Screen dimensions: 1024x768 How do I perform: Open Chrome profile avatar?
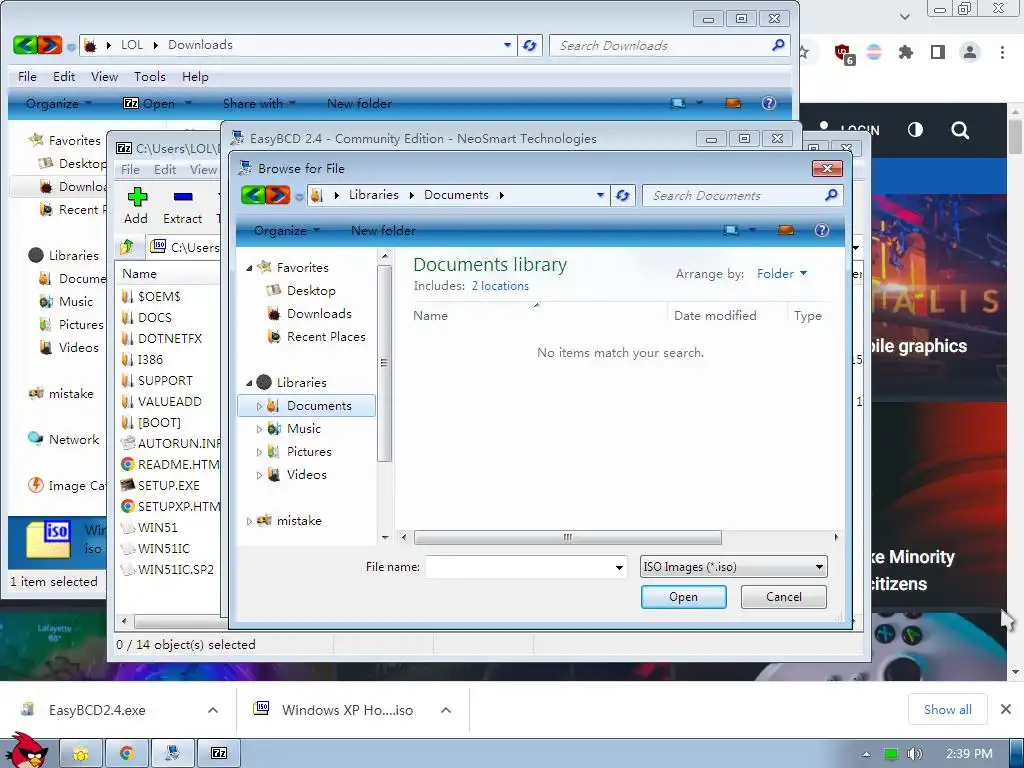click(970, 52)
